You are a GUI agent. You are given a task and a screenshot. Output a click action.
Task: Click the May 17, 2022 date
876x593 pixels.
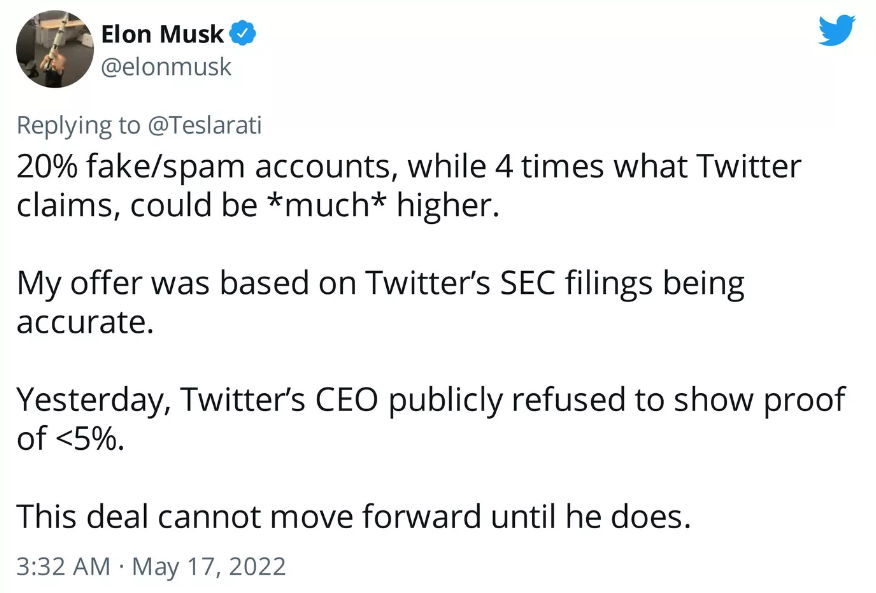(x=208, y=567)
